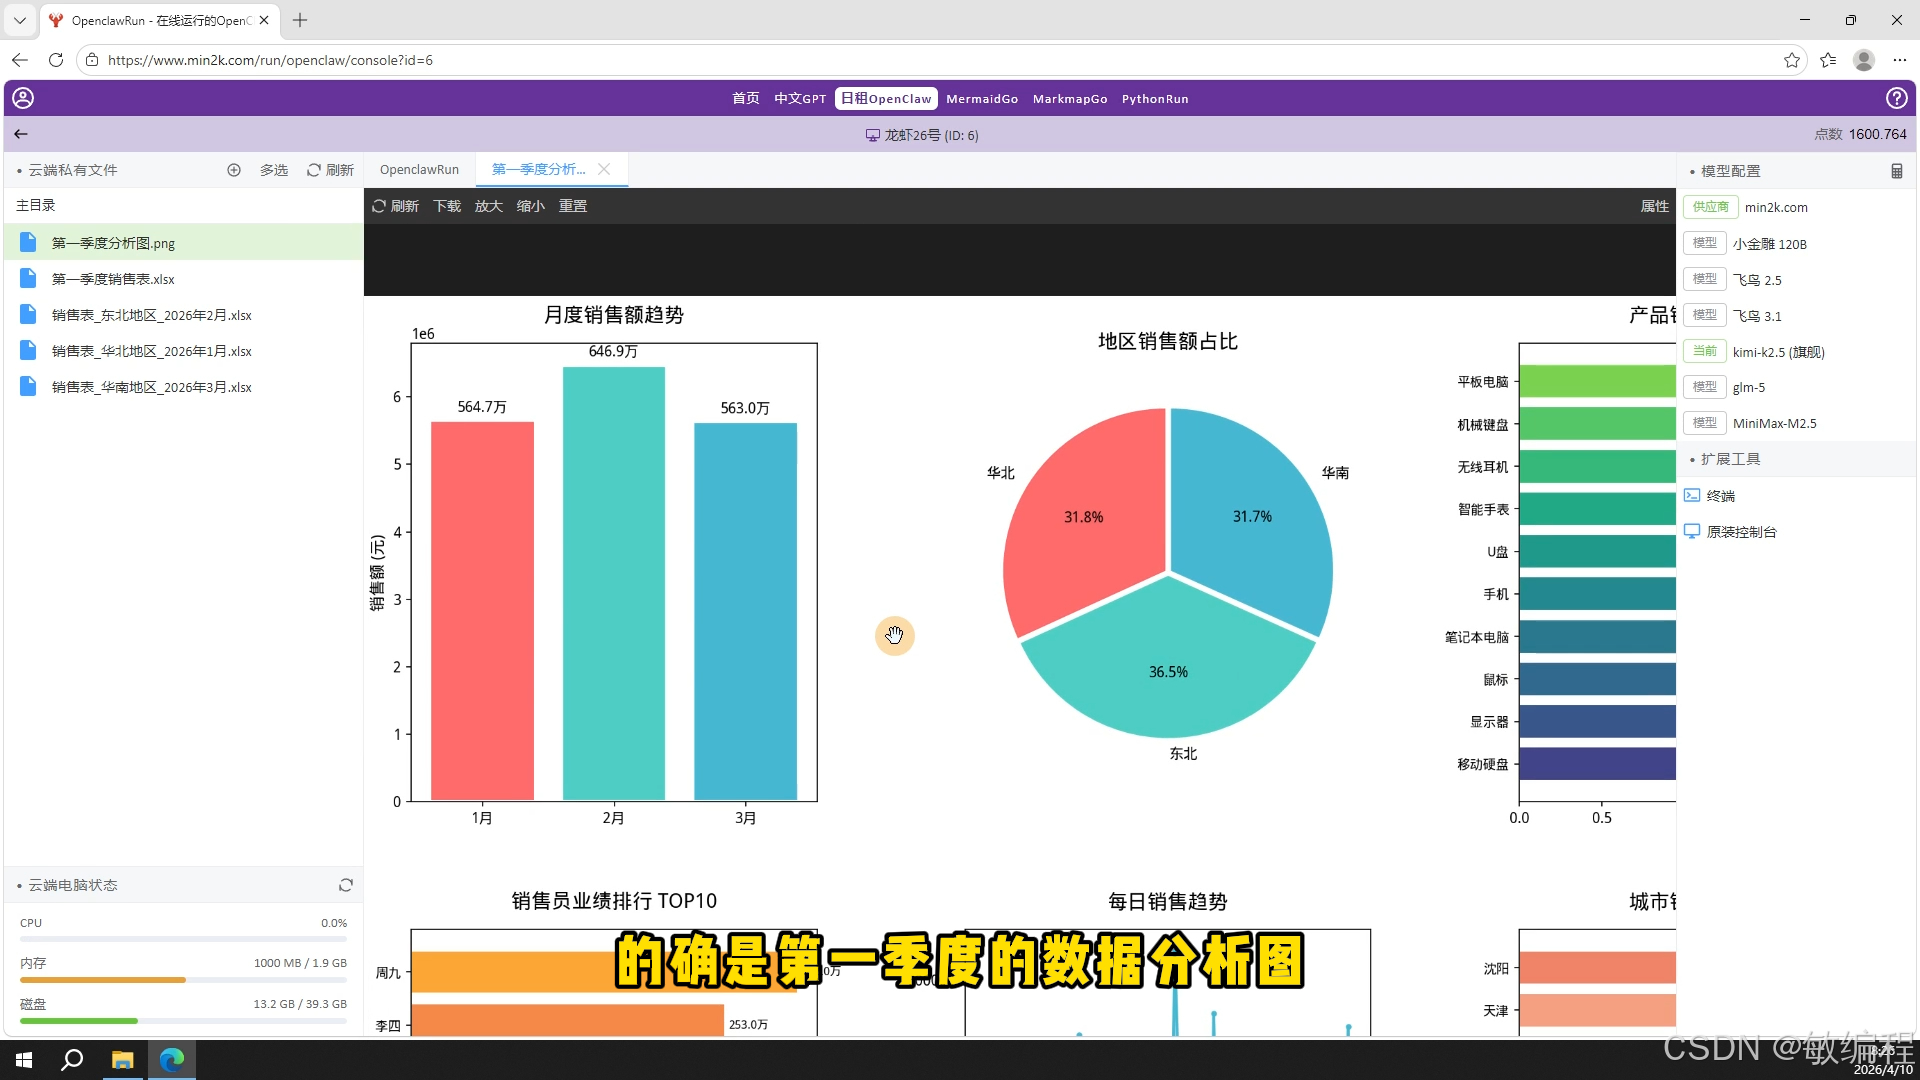This screenshot has height=1080, width=1920.
Task: Toggle the browser bookmark star
Action: (1790, 60)
